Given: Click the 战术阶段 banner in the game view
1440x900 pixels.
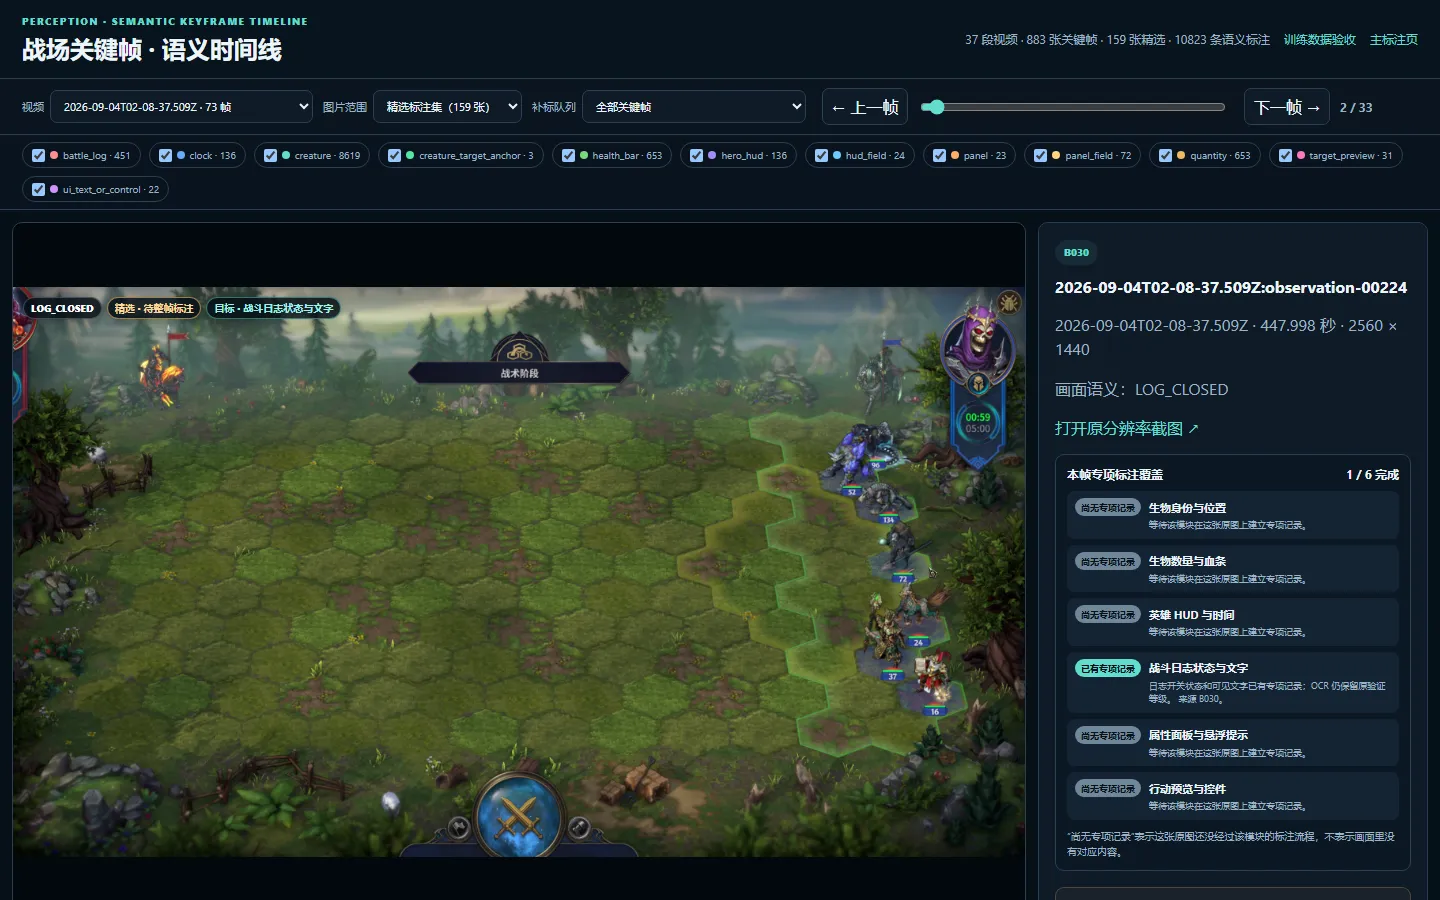Looking at the screenshot, I should pos(519,373).
